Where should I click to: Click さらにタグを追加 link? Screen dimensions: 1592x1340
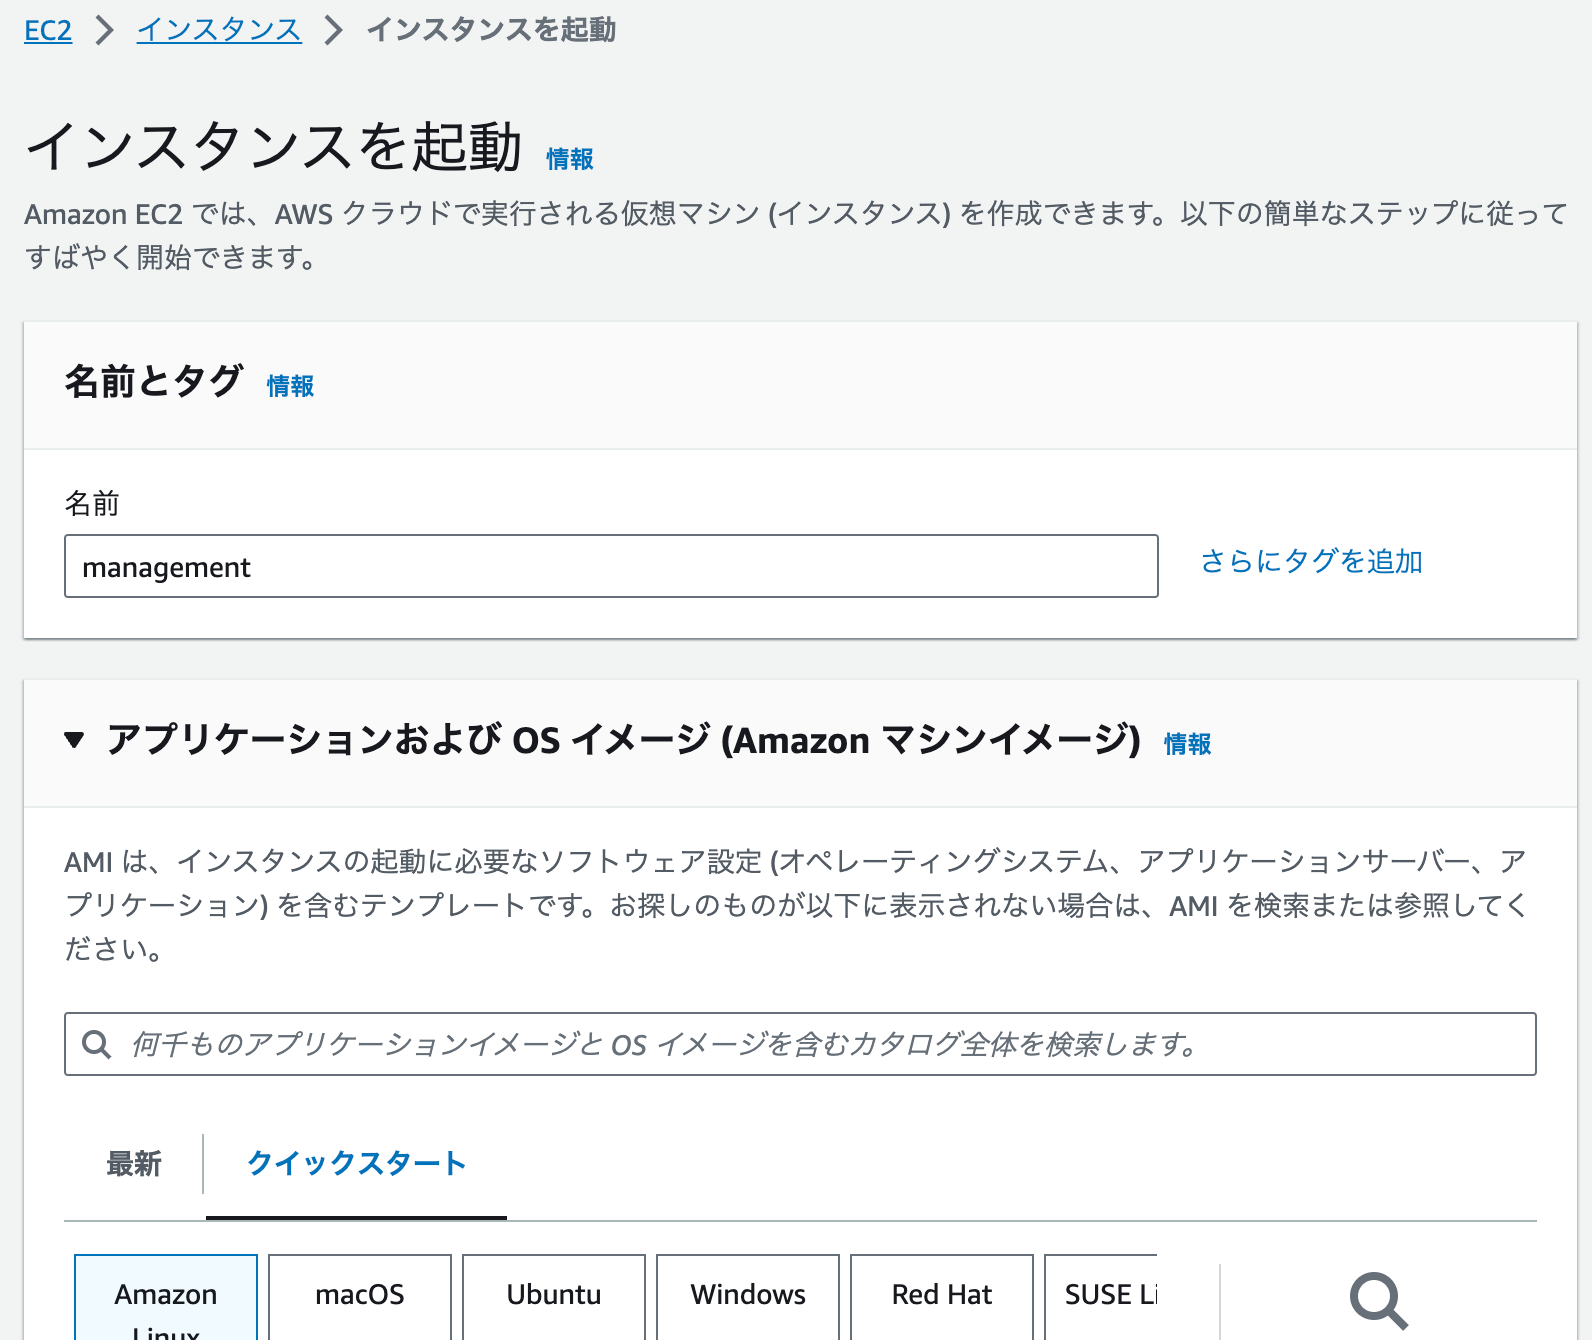click(1311, 561)
